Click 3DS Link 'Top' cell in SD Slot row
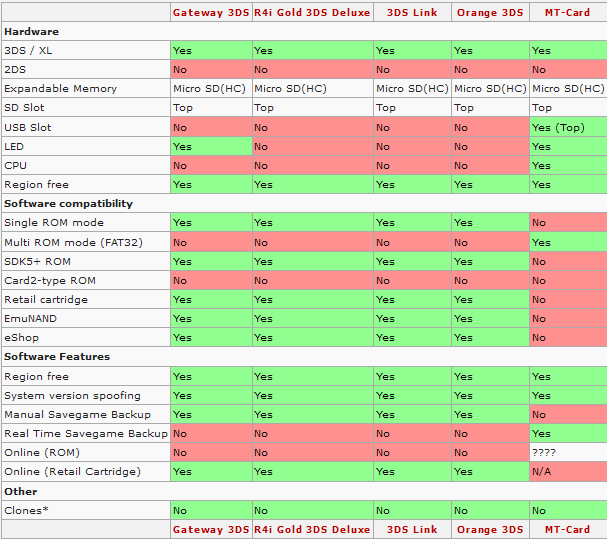 (412, 107)
